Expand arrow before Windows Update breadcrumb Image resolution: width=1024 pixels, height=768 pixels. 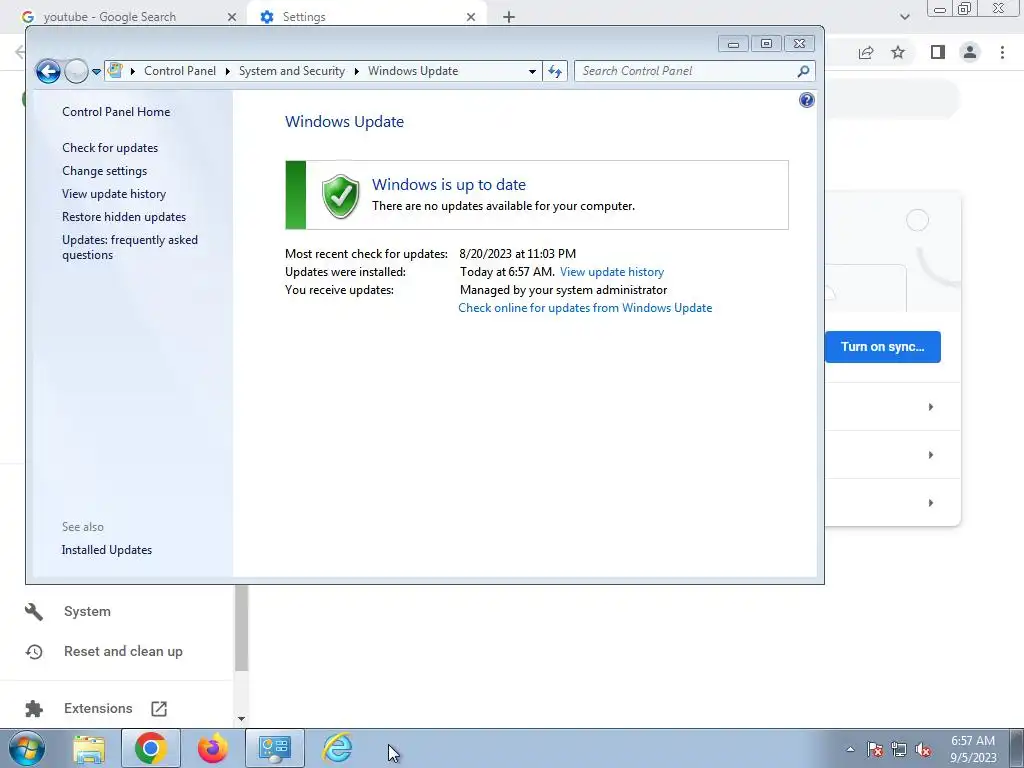click(357, 71)
